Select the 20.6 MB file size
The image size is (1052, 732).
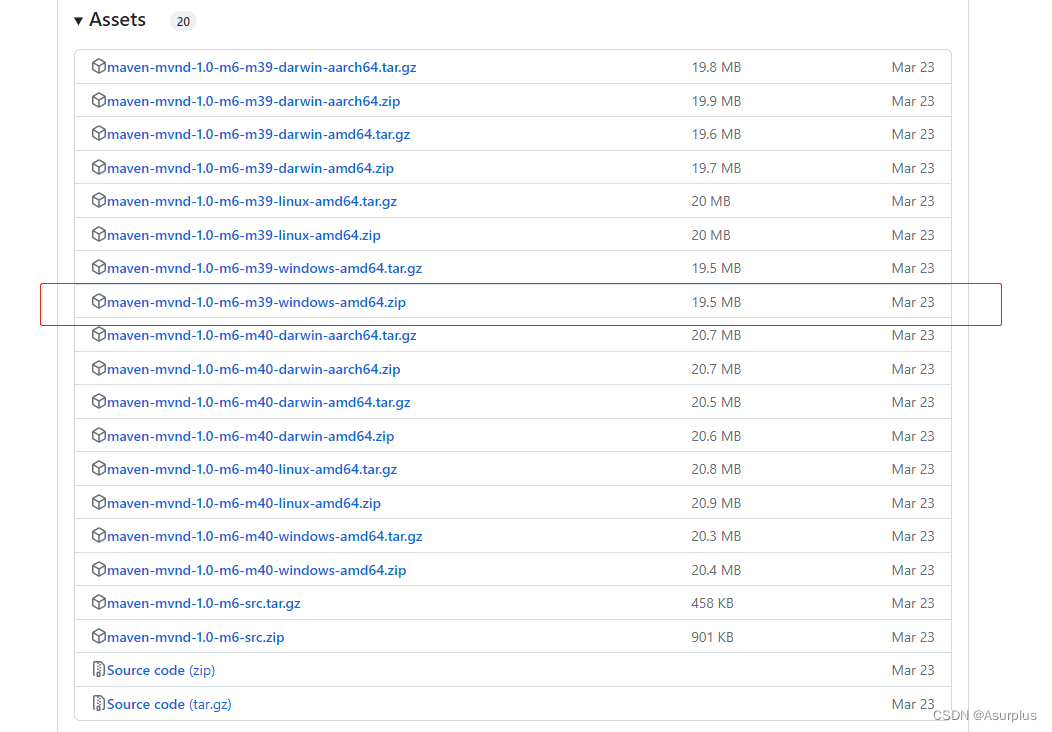coord(716,436)
